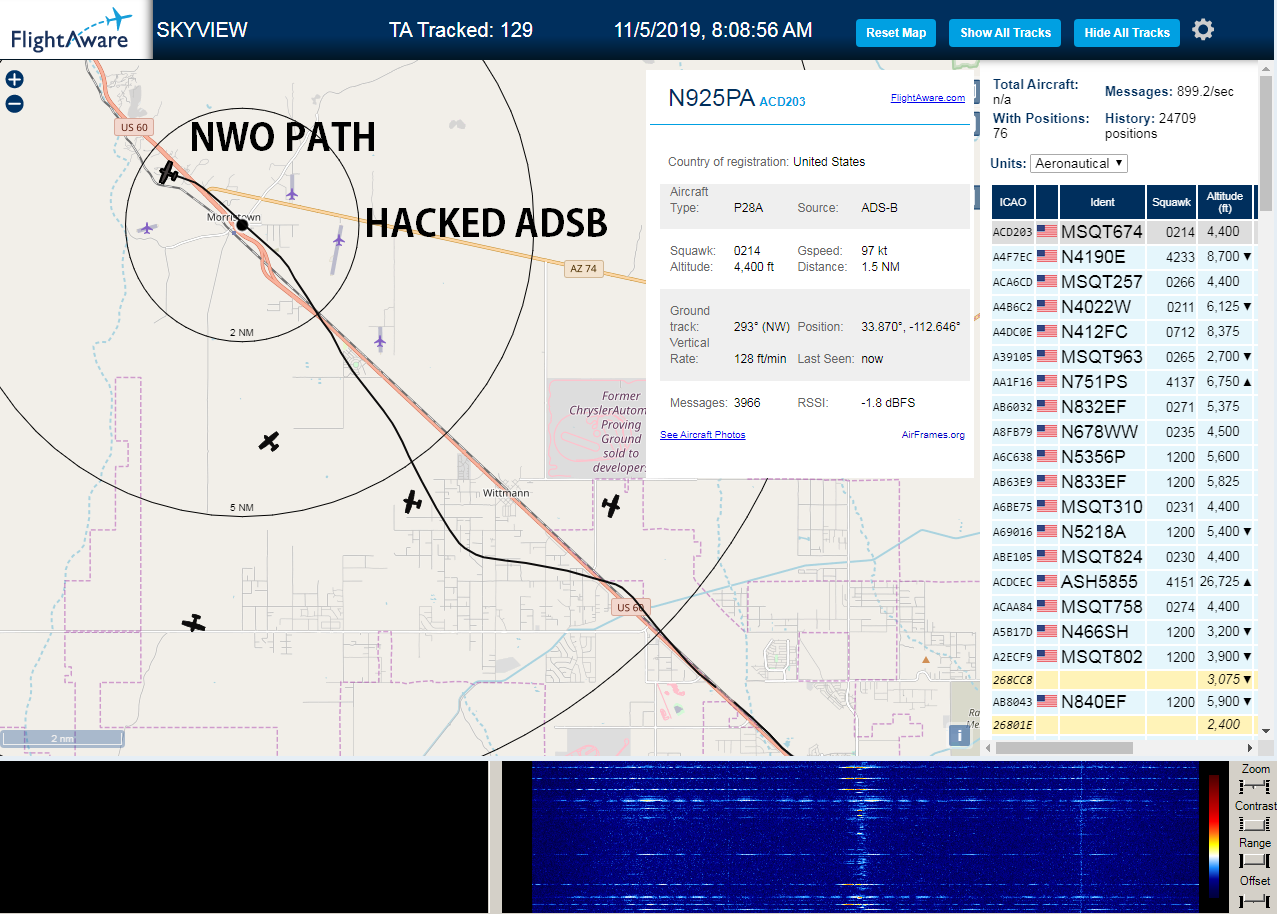
Task: Click Reset Map button
Action: pyautogui.click(x=896, y=33)
